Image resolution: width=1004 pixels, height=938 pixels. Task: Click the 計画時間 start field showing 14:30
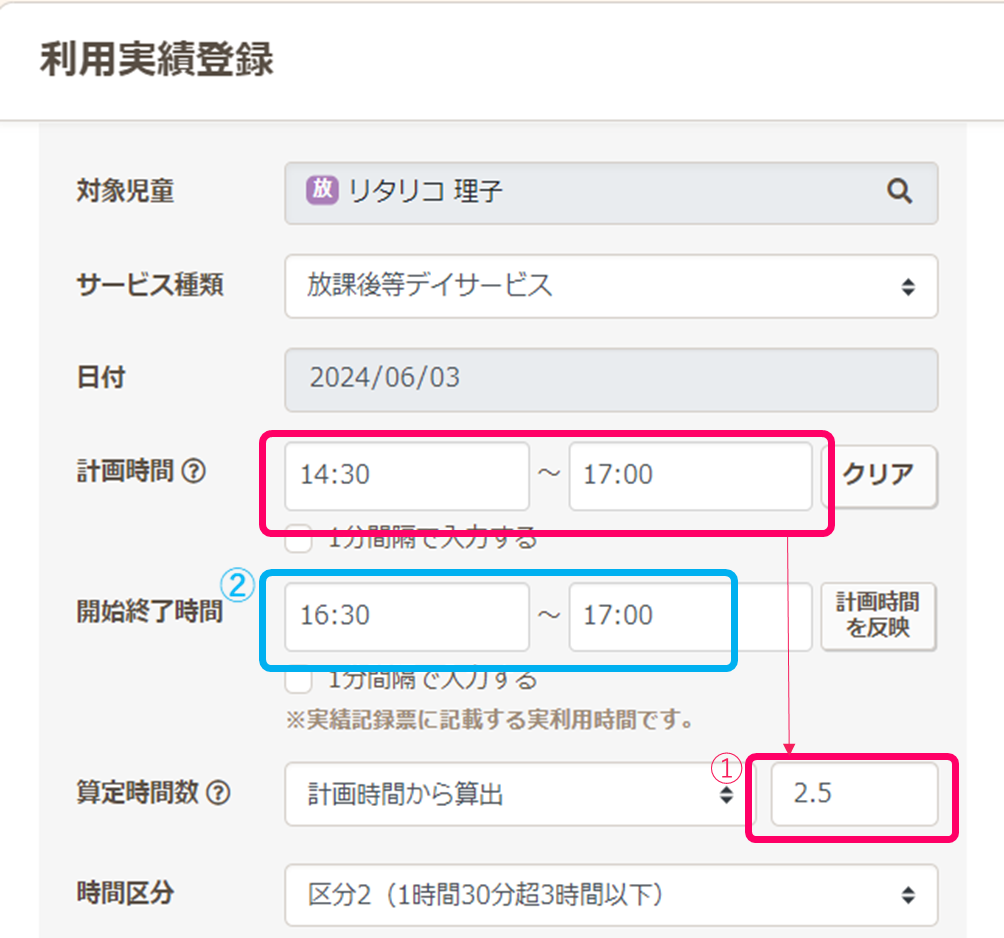[406, 476]
